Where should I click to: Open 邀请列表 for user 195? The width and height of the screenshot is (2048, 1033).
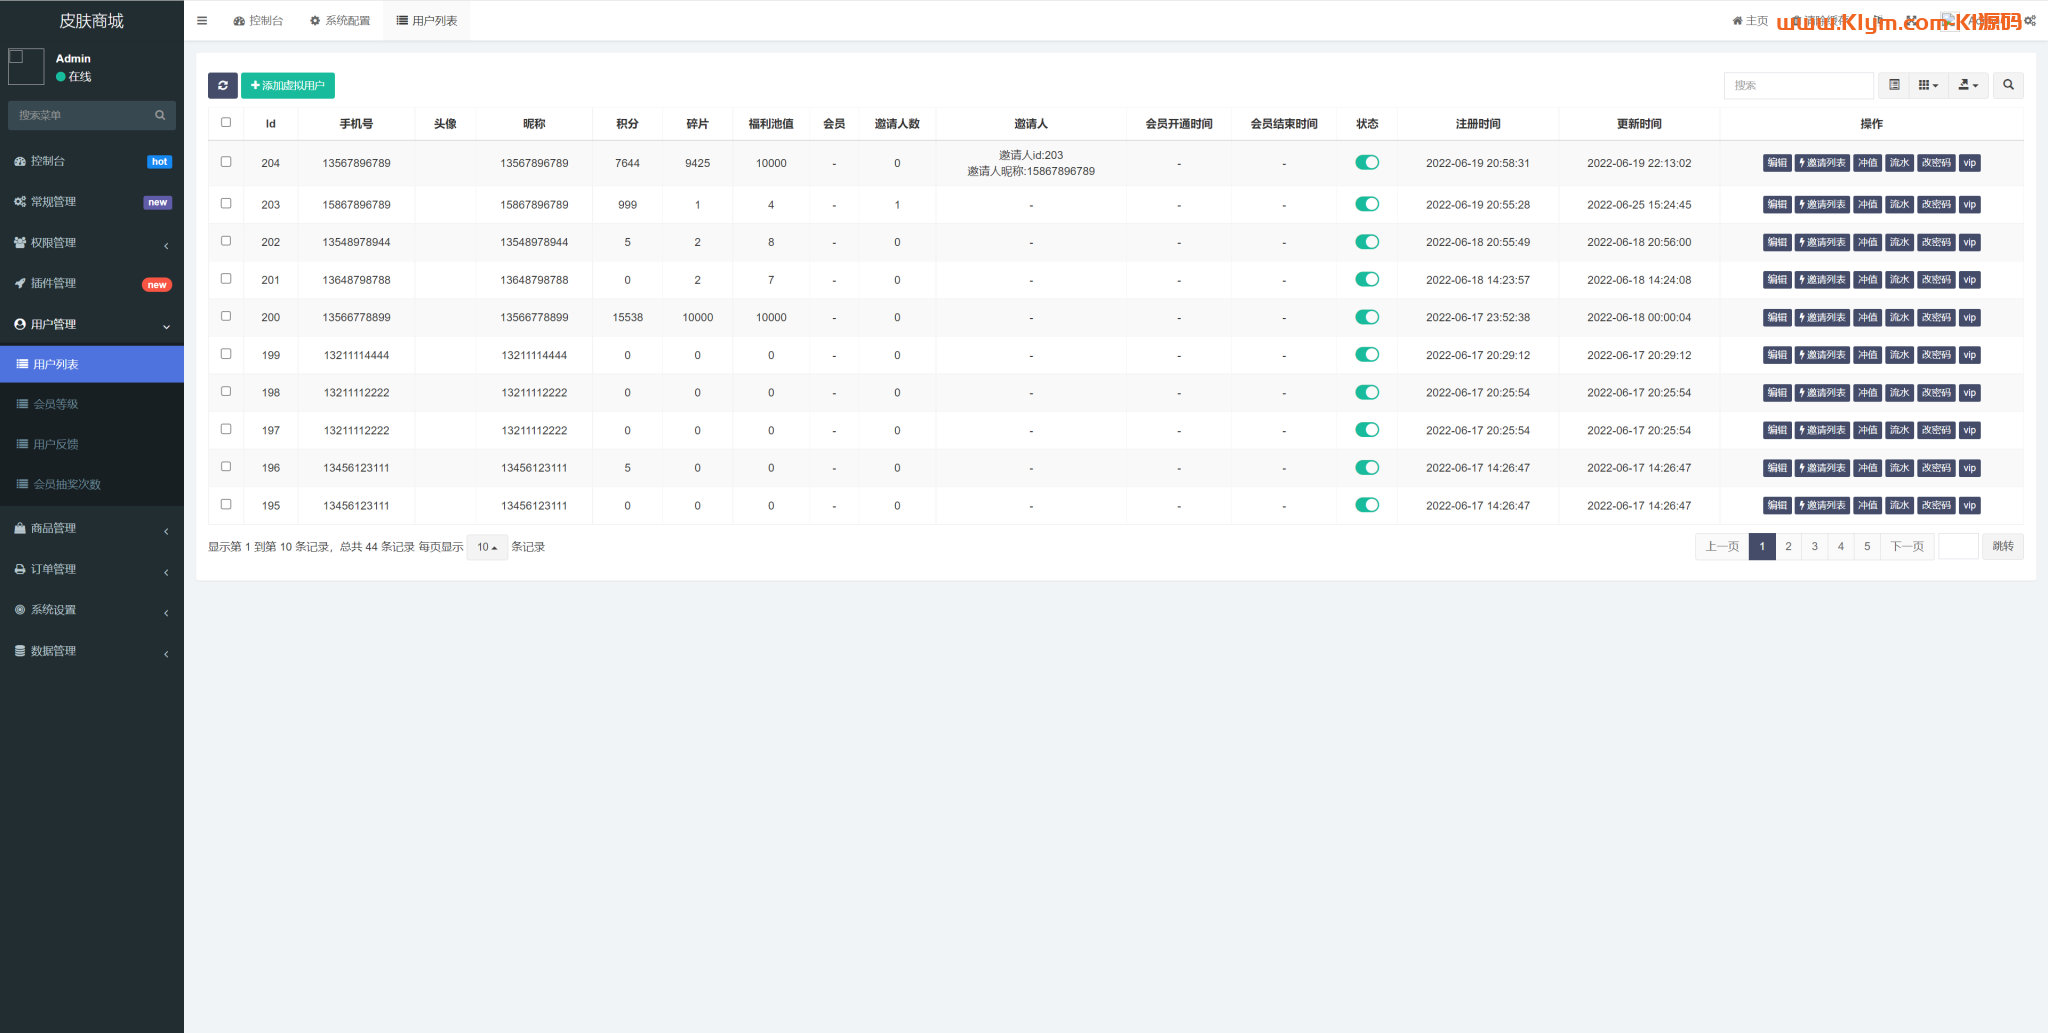[1822, 506]
